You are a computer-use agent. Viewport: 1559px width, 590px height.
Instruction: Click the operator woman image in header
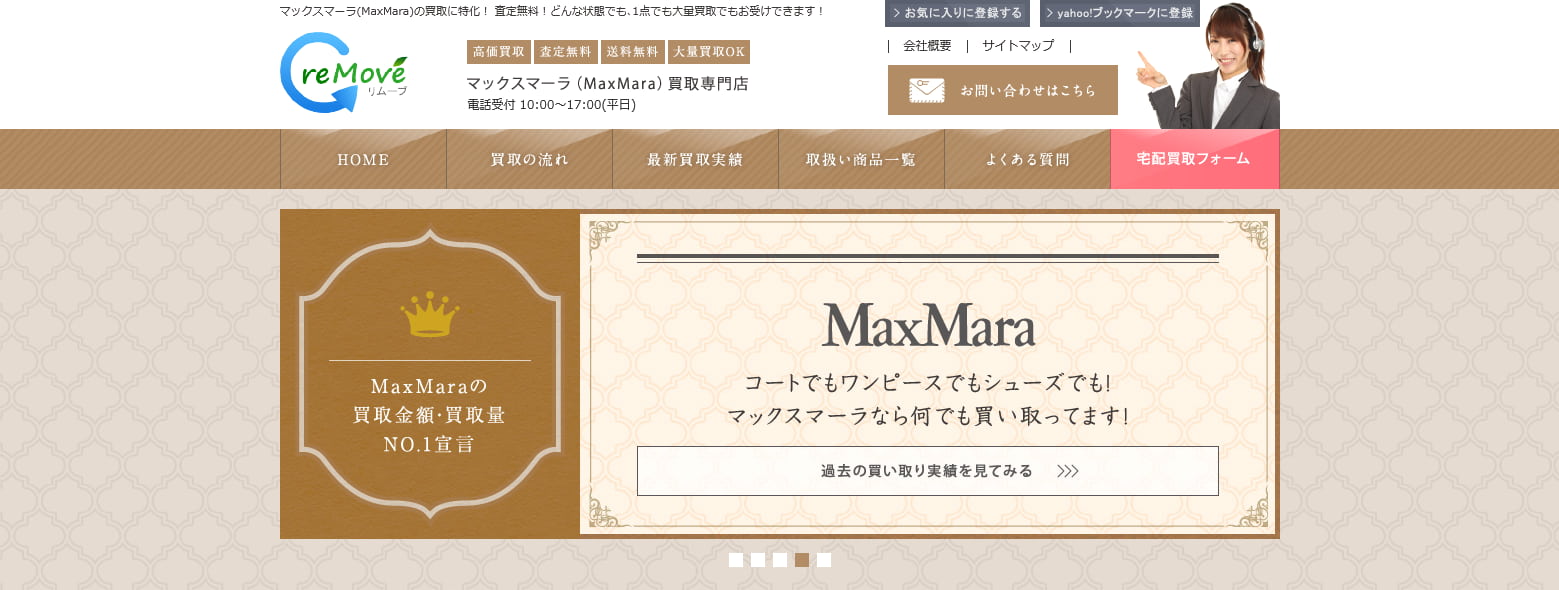[x=1208, y=66]
